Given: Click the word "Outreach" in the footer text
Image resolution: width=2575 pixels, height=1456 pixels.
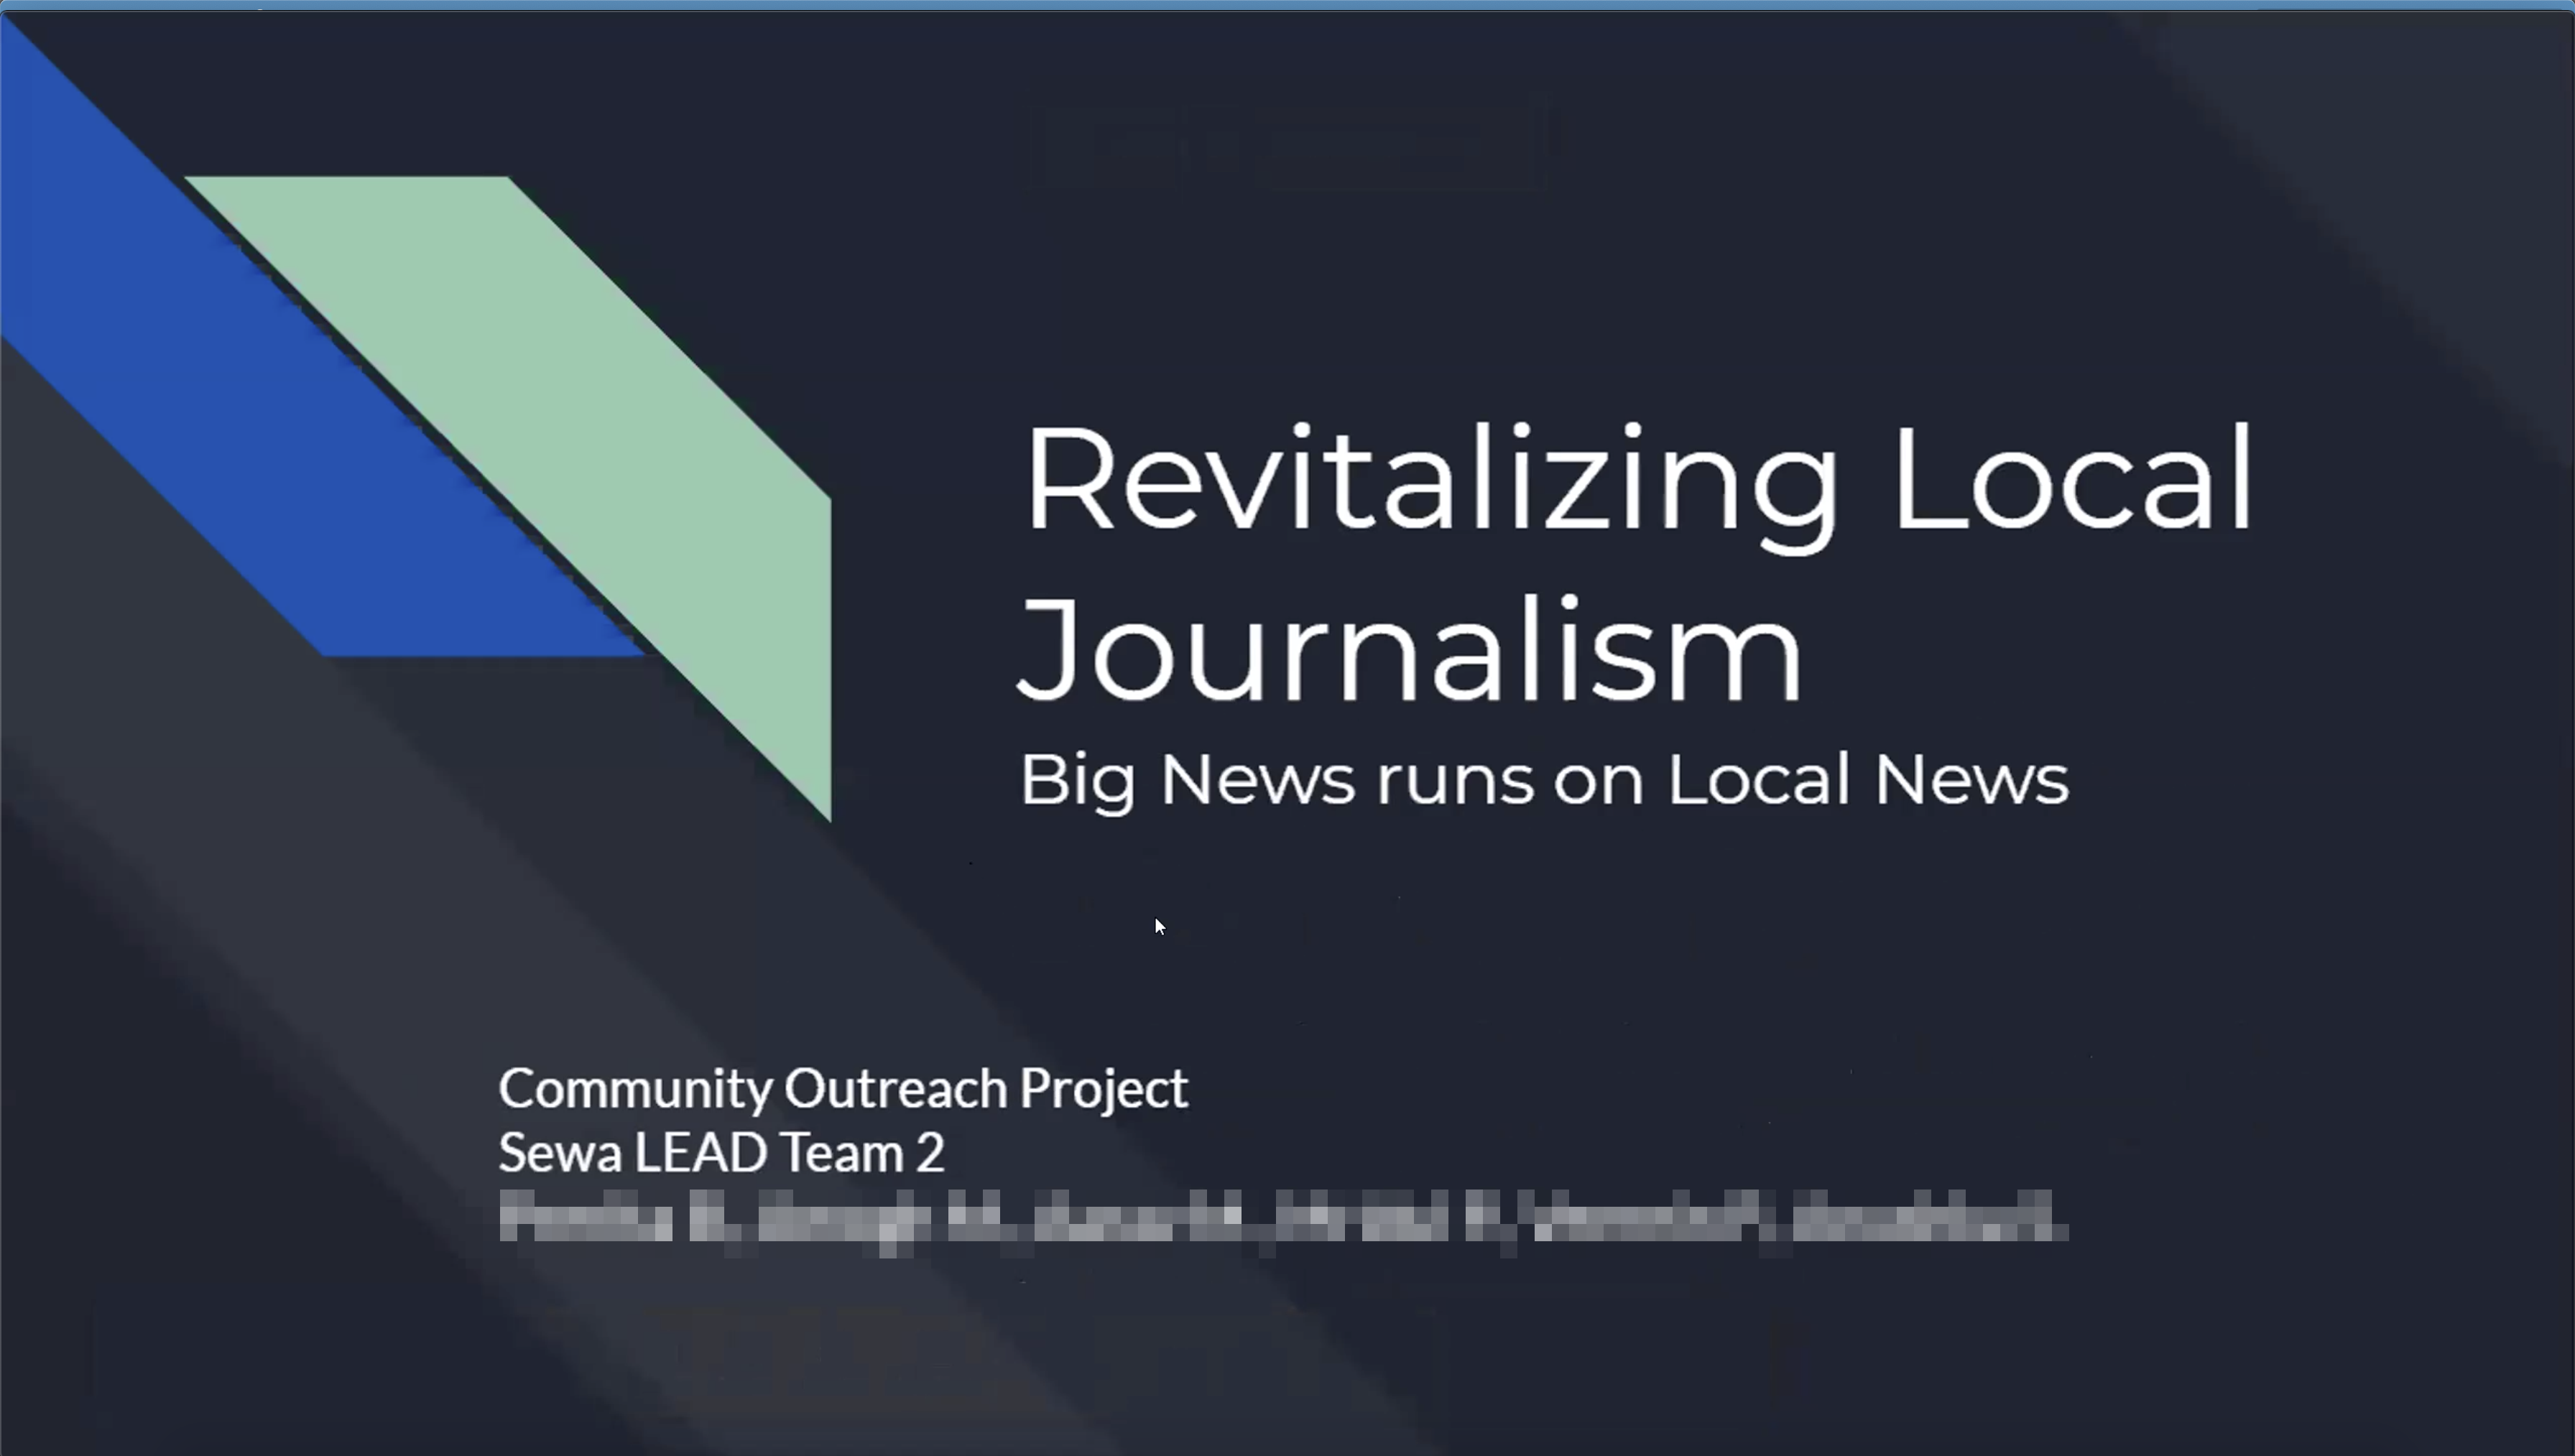Looking at the screenshot, I should pos(895,1089).
